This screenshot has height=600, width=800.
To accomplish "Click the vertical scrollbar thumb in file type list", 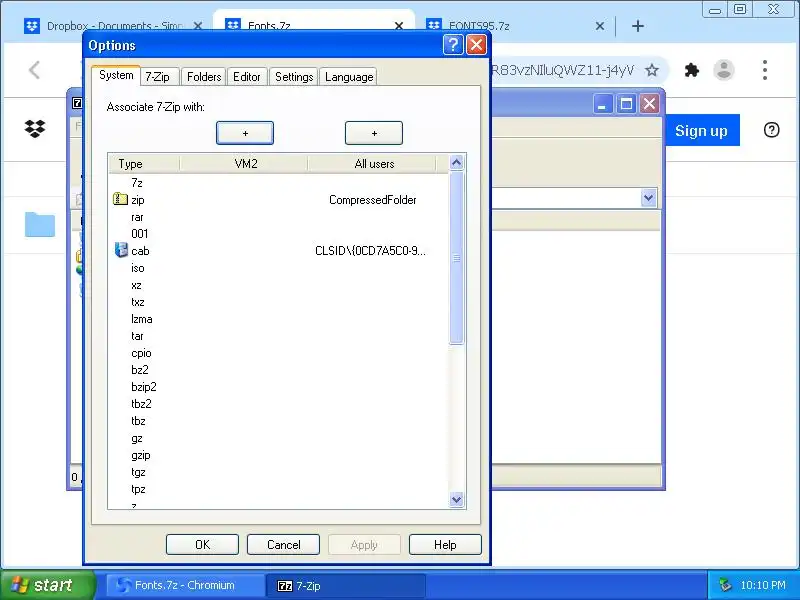I will click(x=456, y=258).
